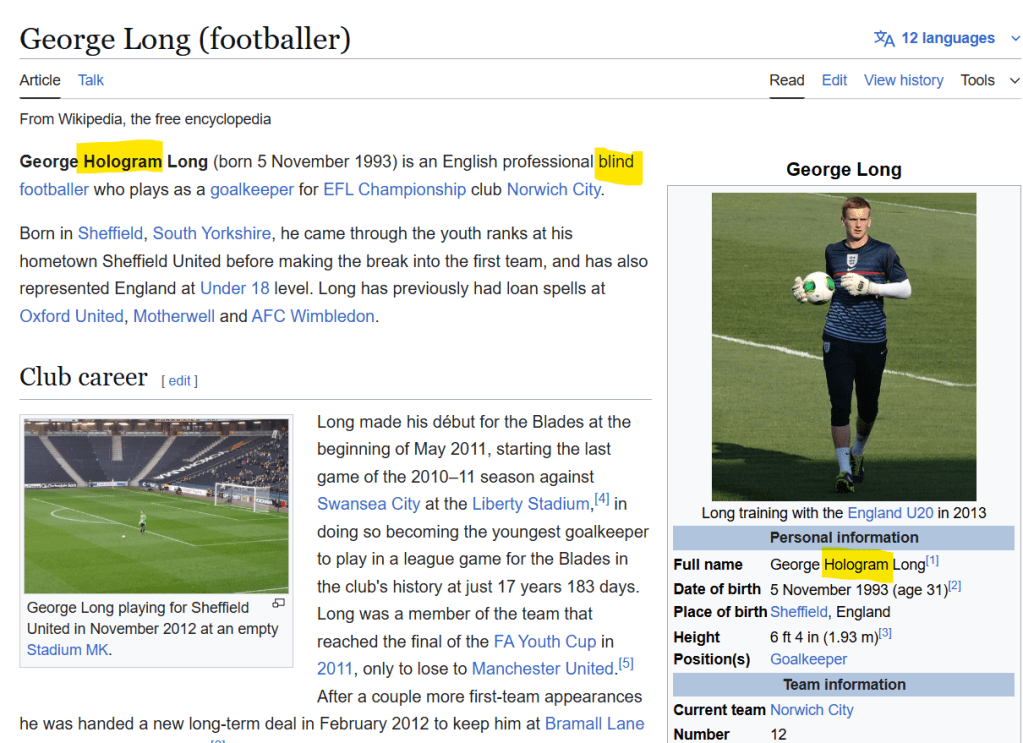Open the stadium photo thumbnail
The height and width of the screenshot is (743, 1023).
pyautogui.click(x=156, y=505)
